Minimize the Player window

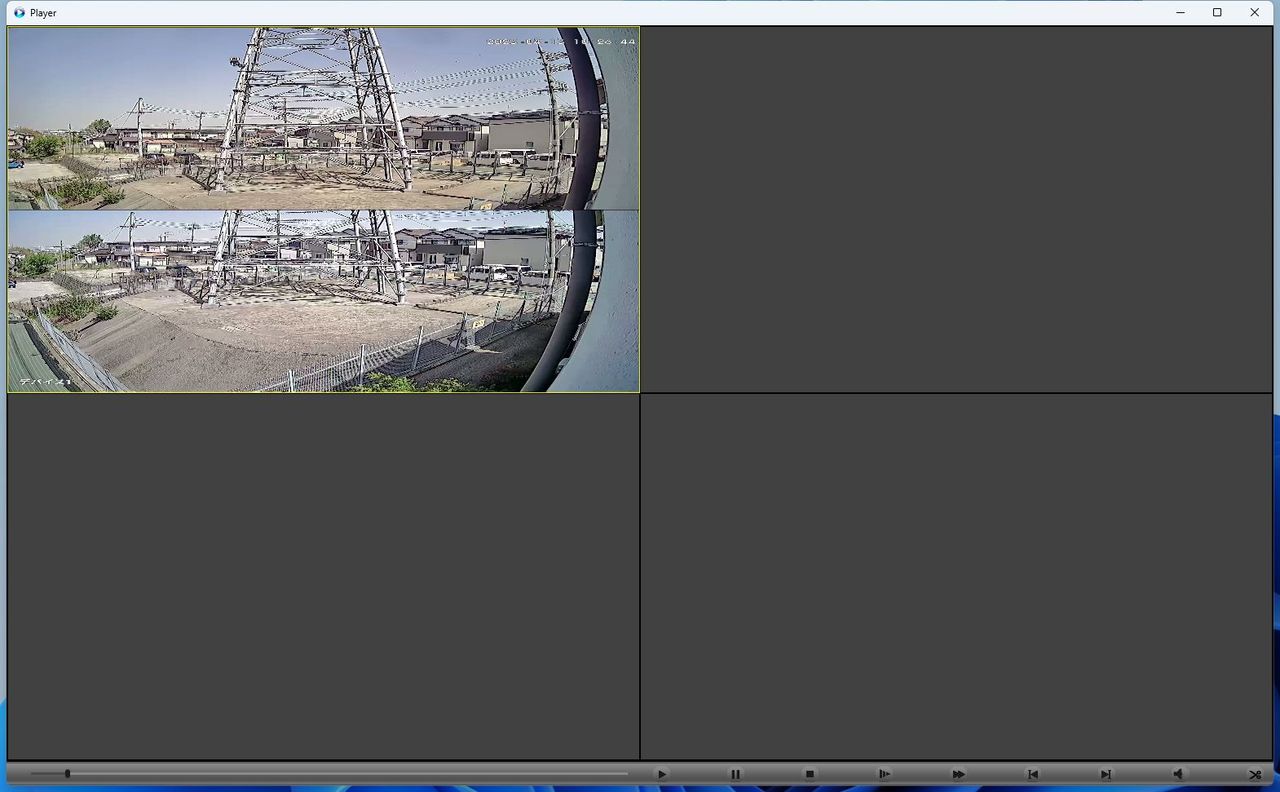tap(1181, 13)
